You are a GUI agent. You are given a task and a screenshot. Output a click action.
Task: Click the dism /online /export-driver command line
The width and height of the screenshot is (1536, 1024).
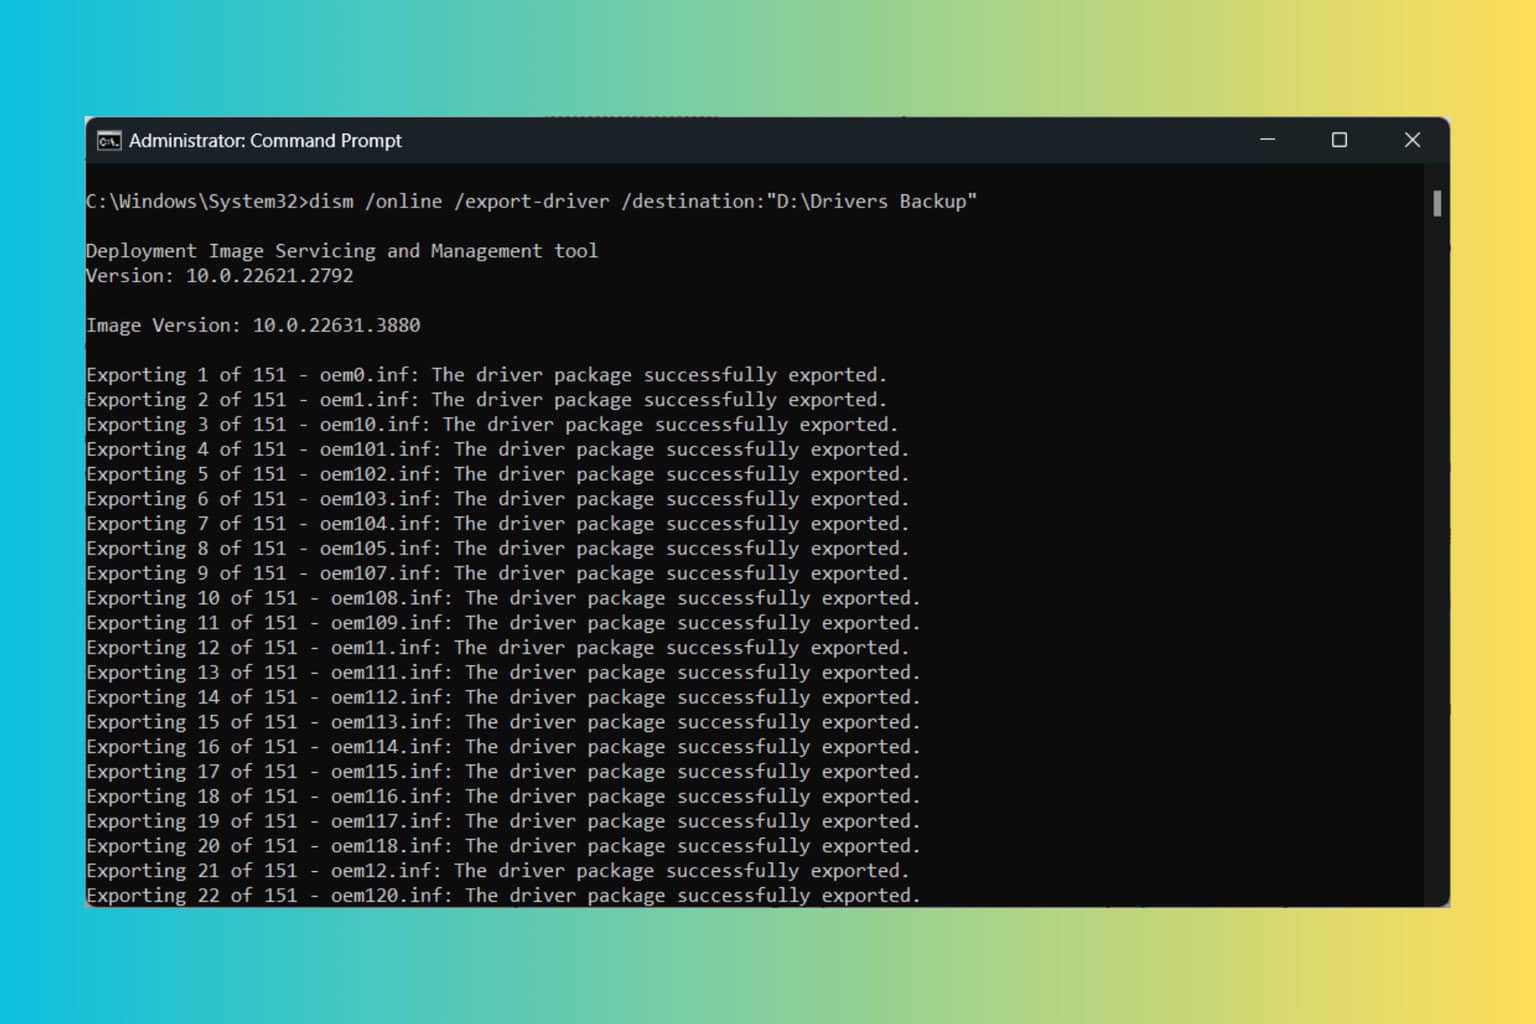531,201
